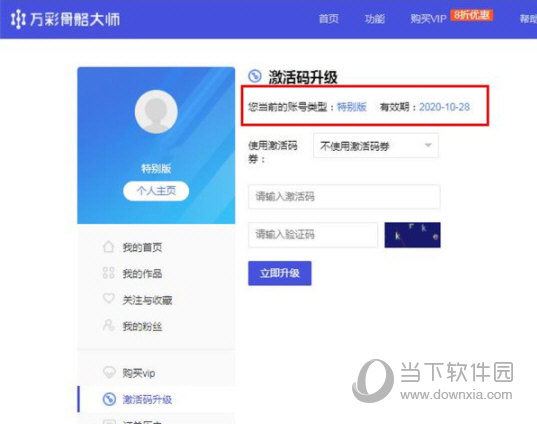Select 激活码升级 in the sidebar
The width and height of the screenshot is (537, 424).
point(147,399)
